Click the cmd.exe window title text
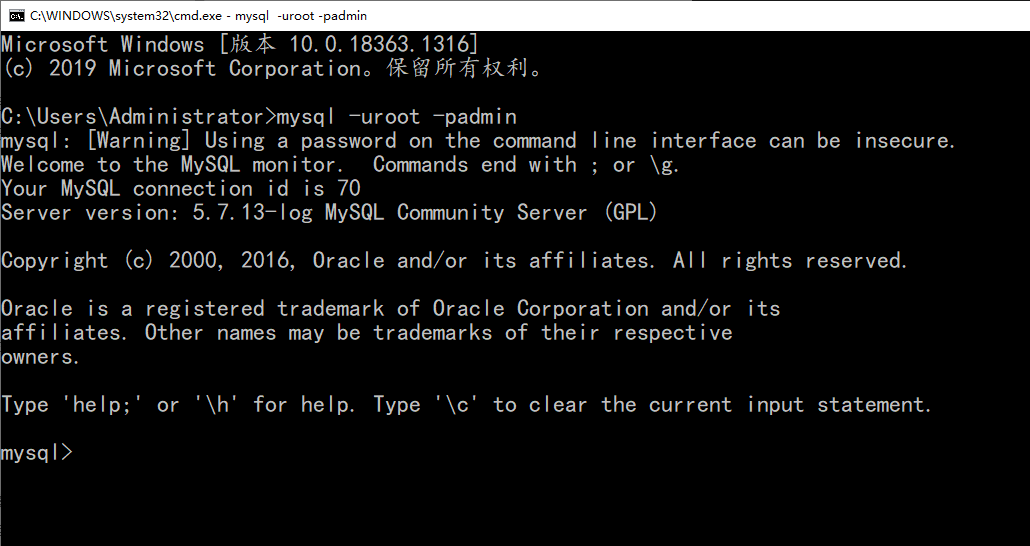This screenshot has width=1030, height=546. pos(198,15)
